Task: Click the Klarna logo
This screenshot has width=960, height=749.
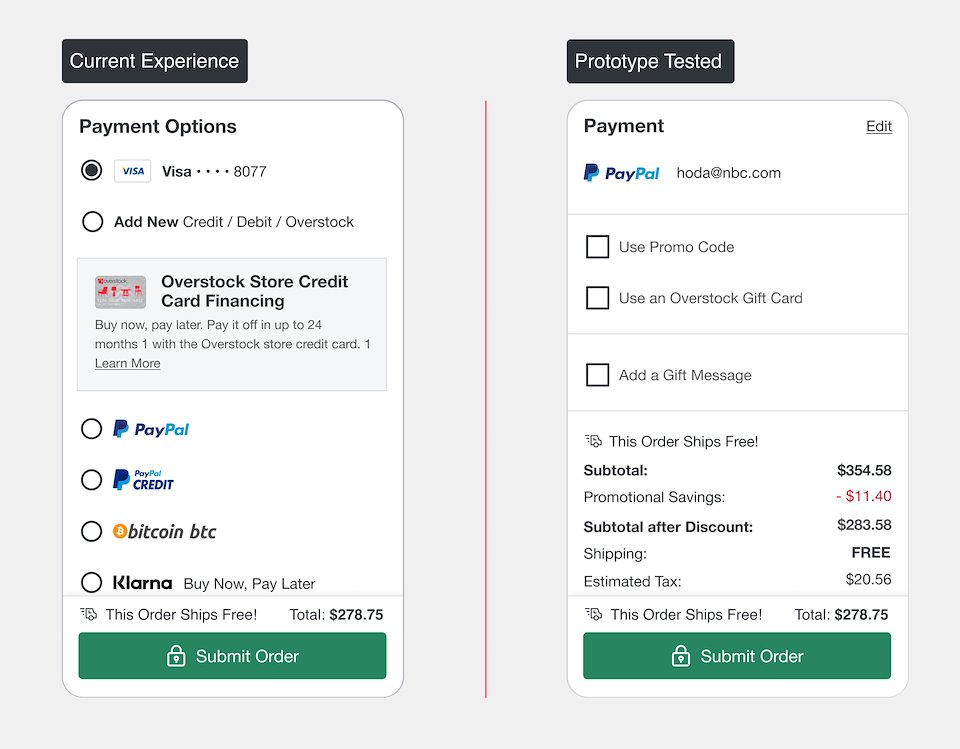Action: (142, 582)
